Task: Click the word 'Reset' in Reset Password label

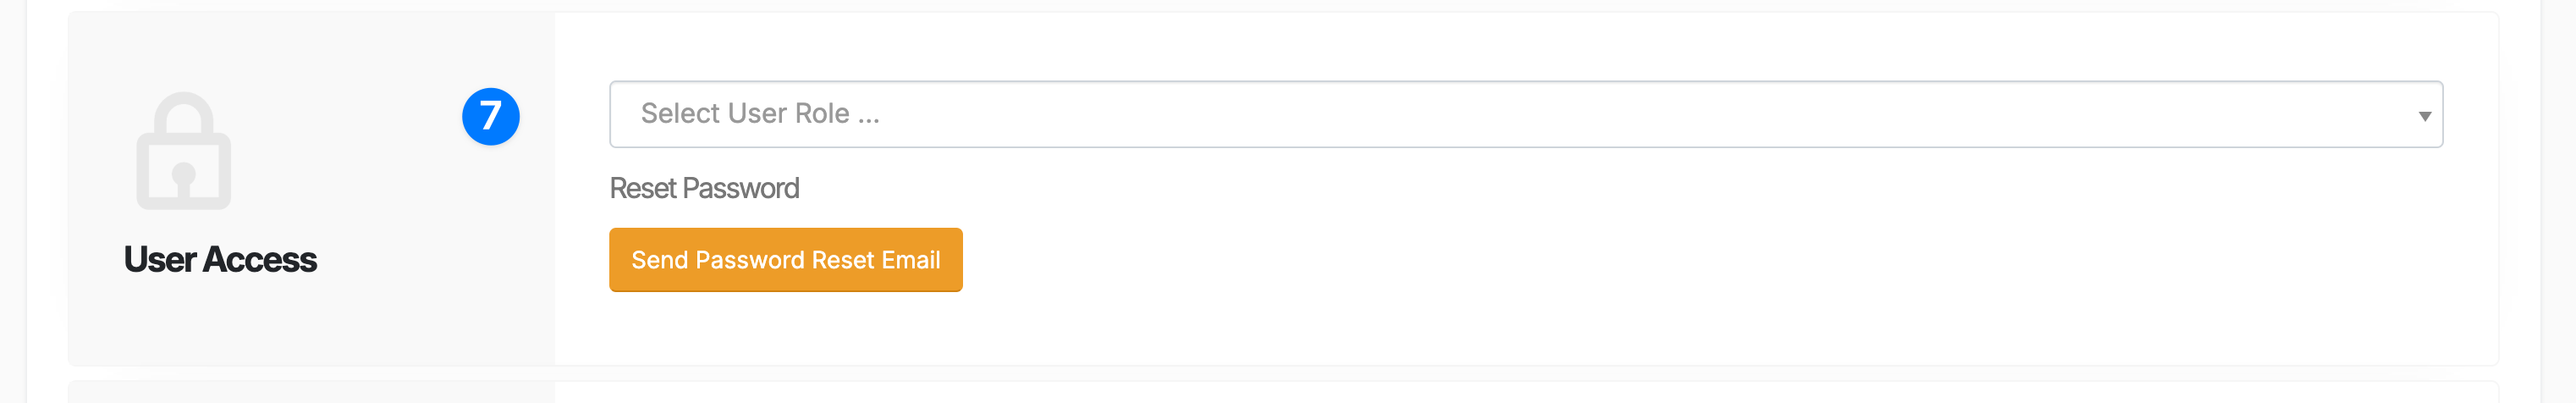Action: pos(643,188)
